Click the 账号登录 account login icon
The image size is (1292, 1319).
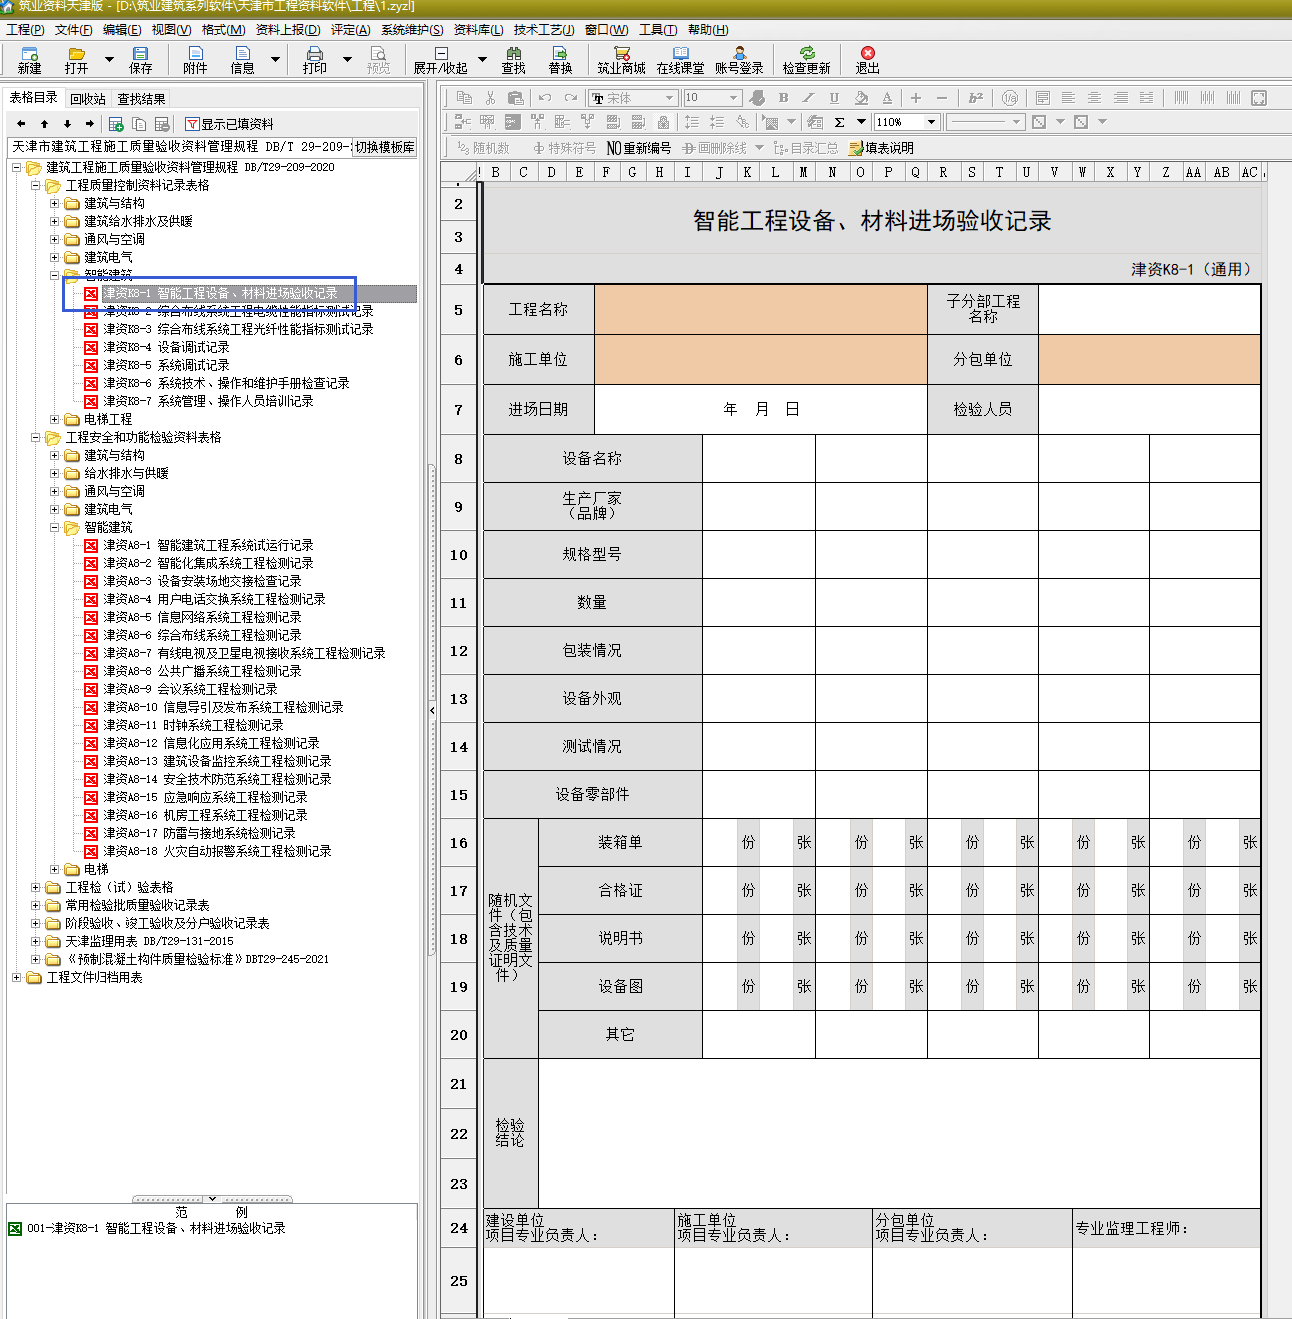pos(739,60)
